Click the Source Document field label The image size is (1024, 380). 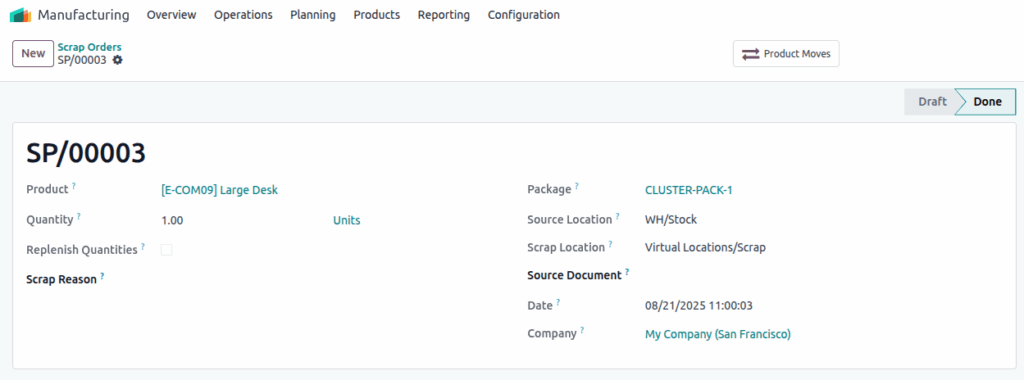(x=574, y=276)
